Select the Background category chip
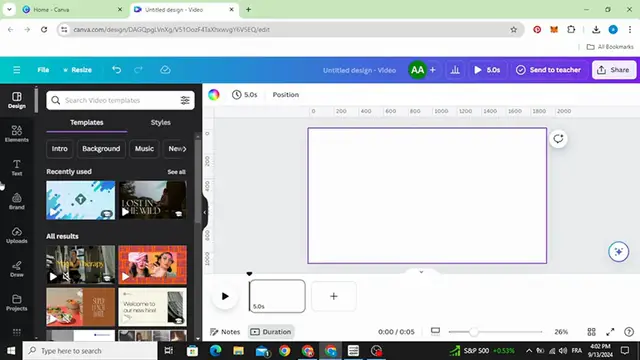 pos(101,149)
